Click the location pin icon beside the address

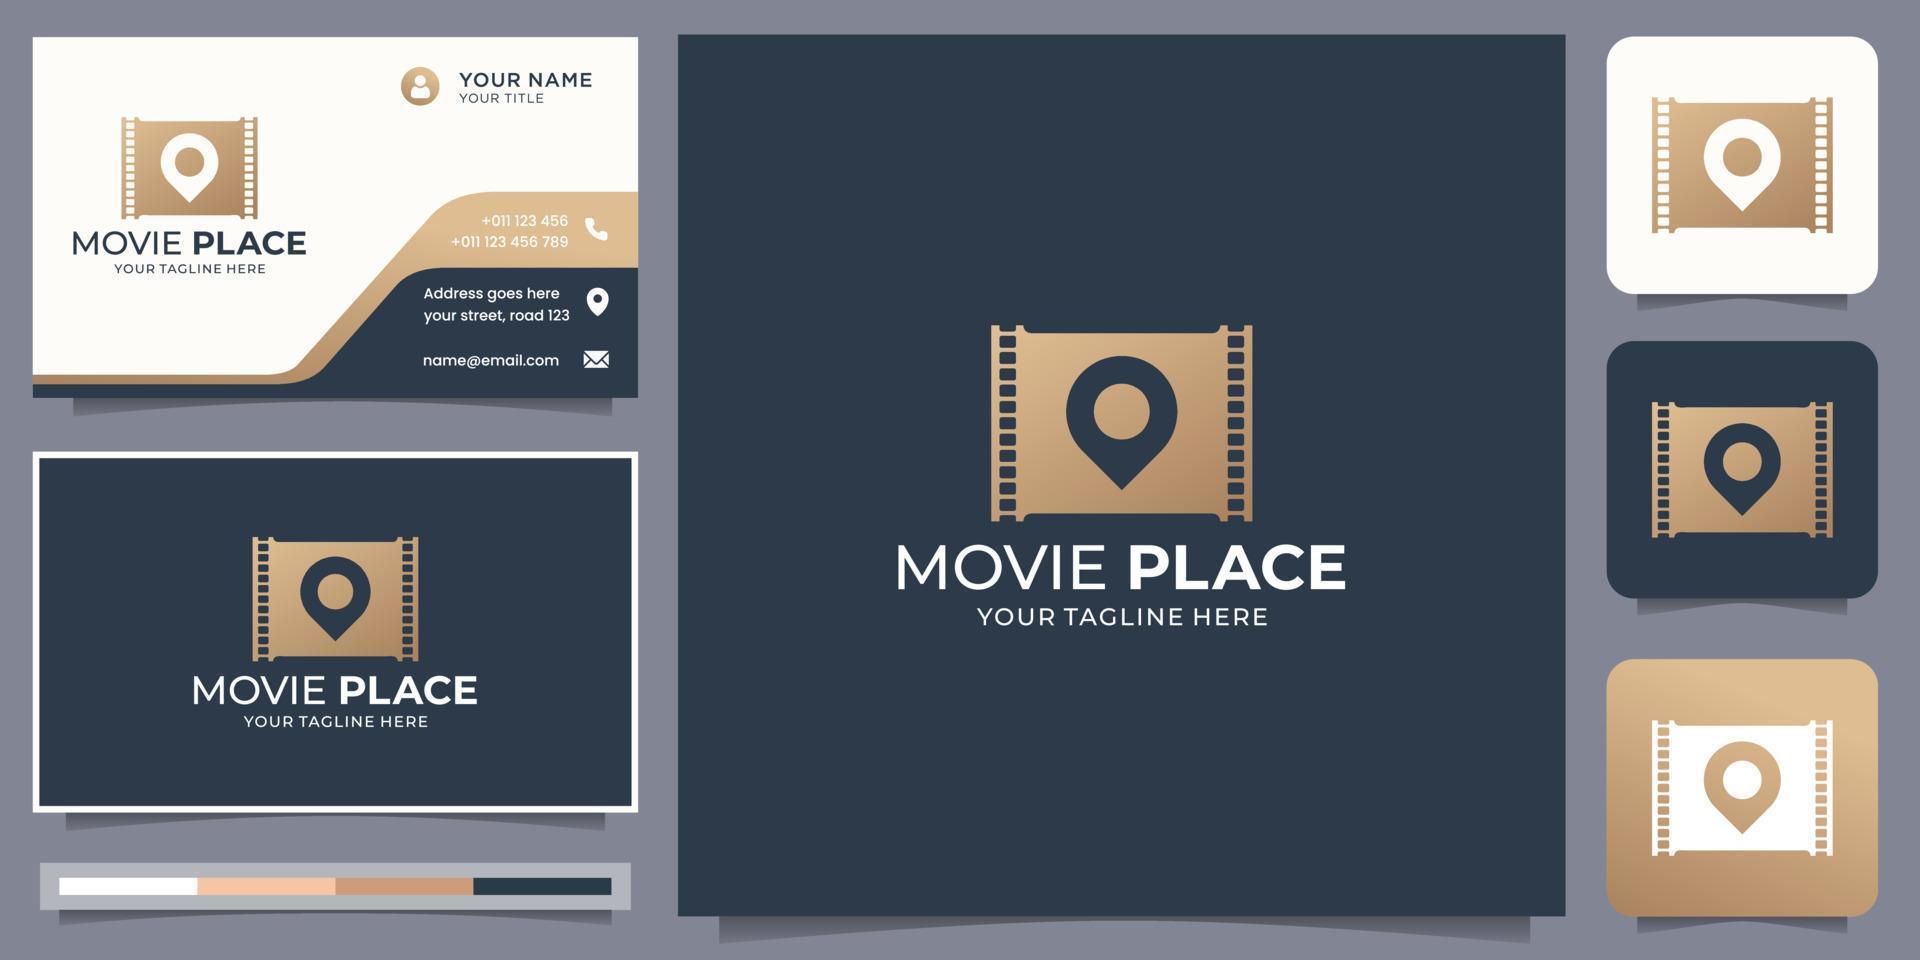[597, 302]
